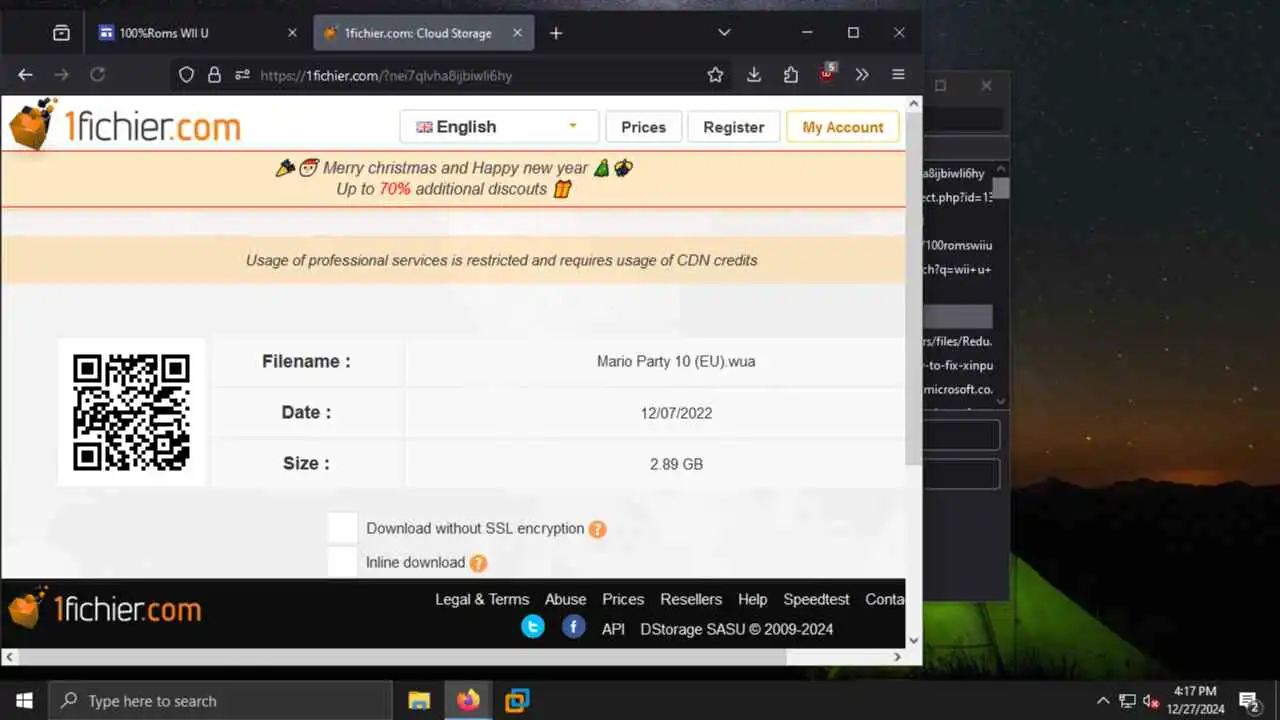Open File Explorer from the taskbar
1280x720 pixels.
420,701
